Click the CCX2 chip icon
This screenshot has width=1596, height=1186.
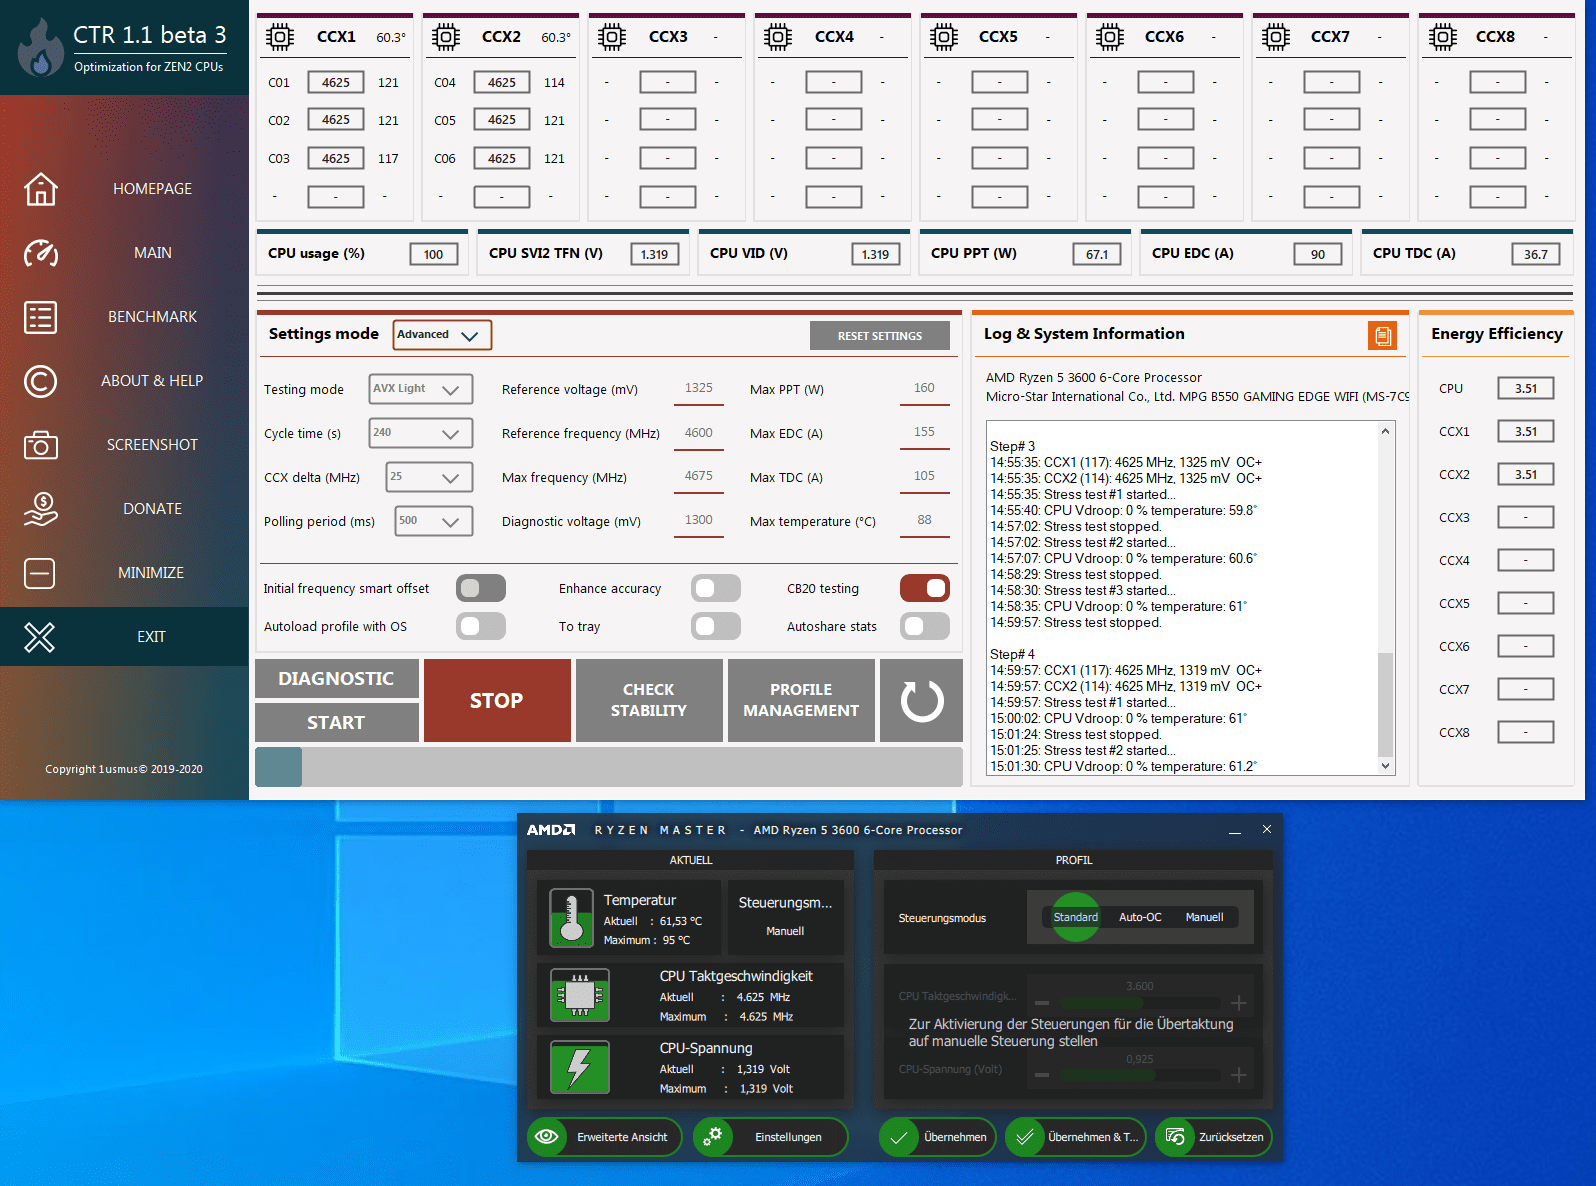coord(446,37)
